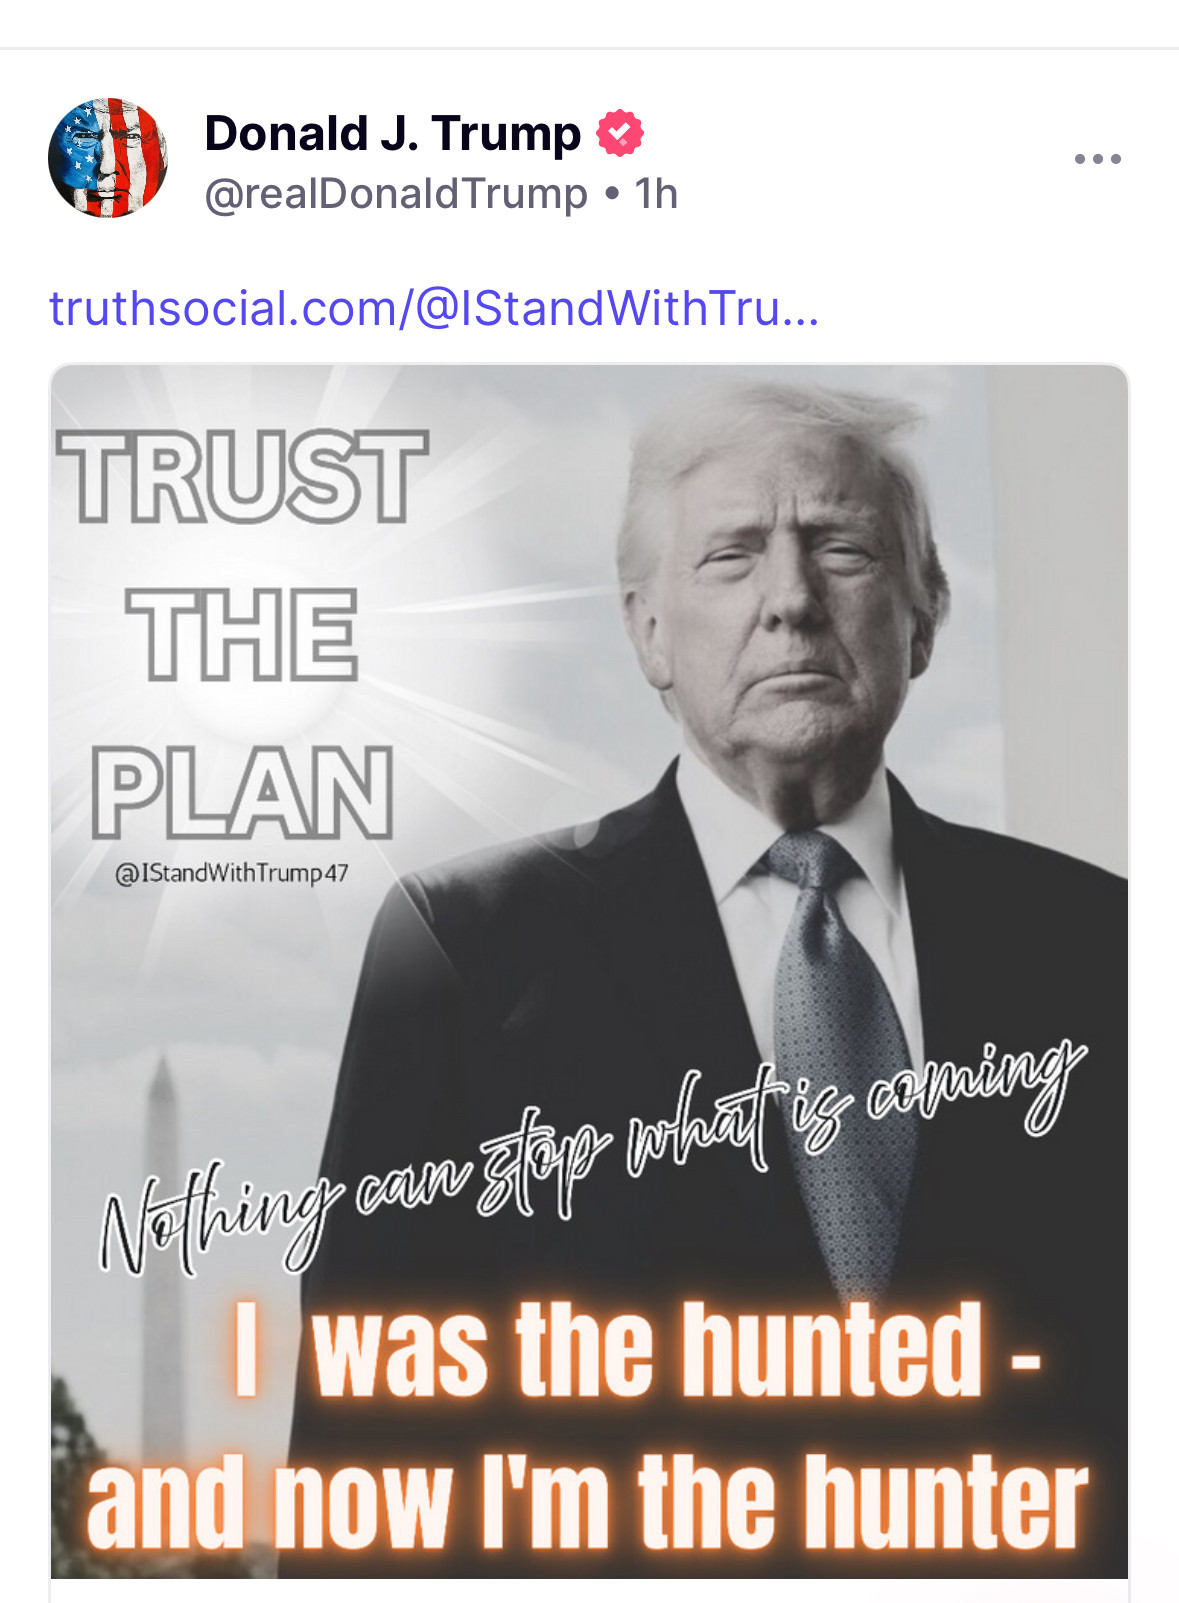Screen dimensions: 1179x1603
Task: Click the @IStandWithTrump47 watermark in the image
Action: coord(232,873)
